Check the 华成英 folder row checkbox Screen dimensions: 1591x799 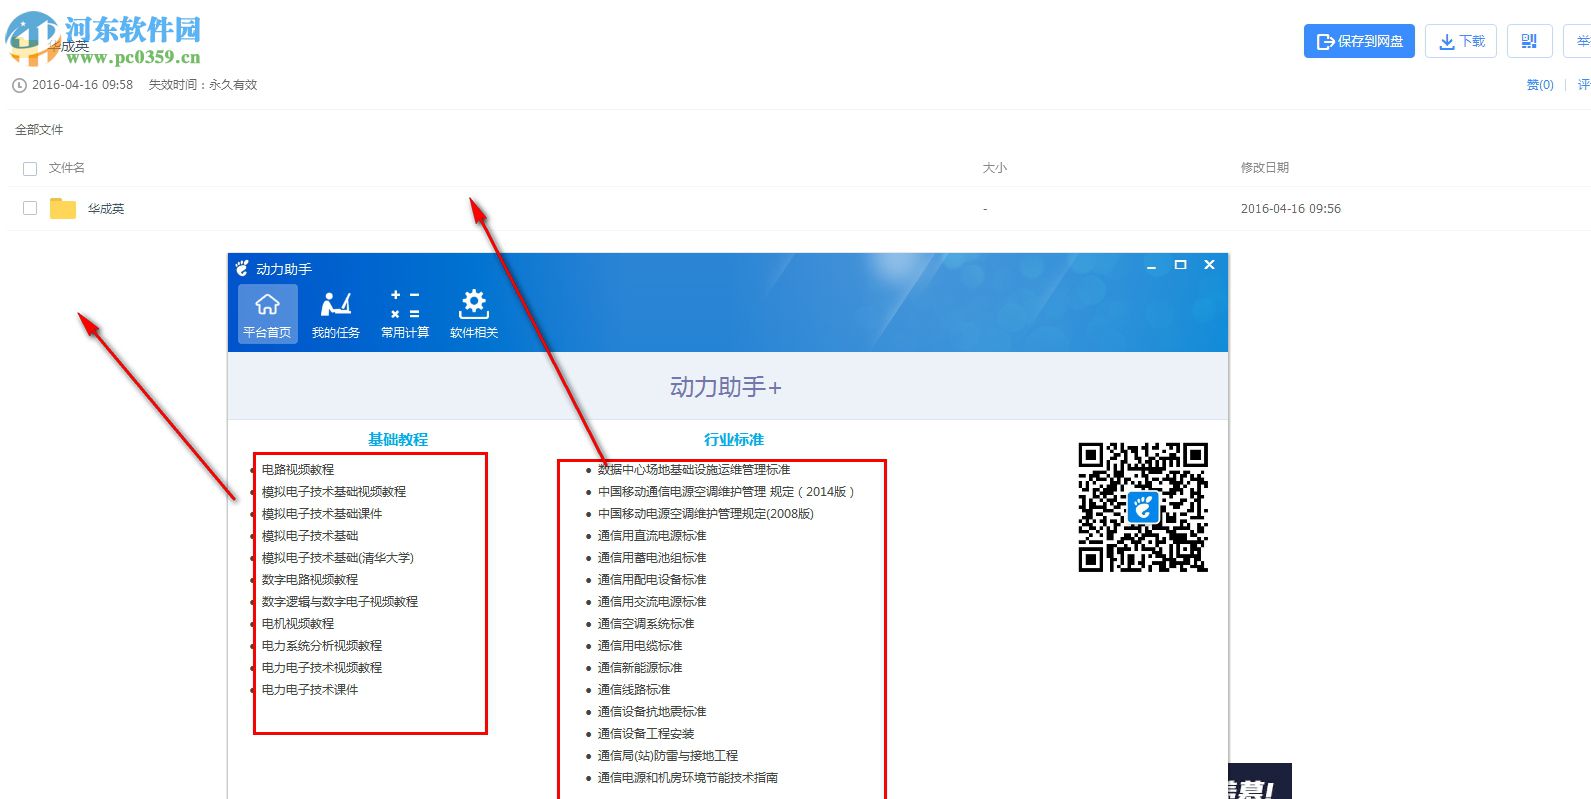[x=30, y=208]
